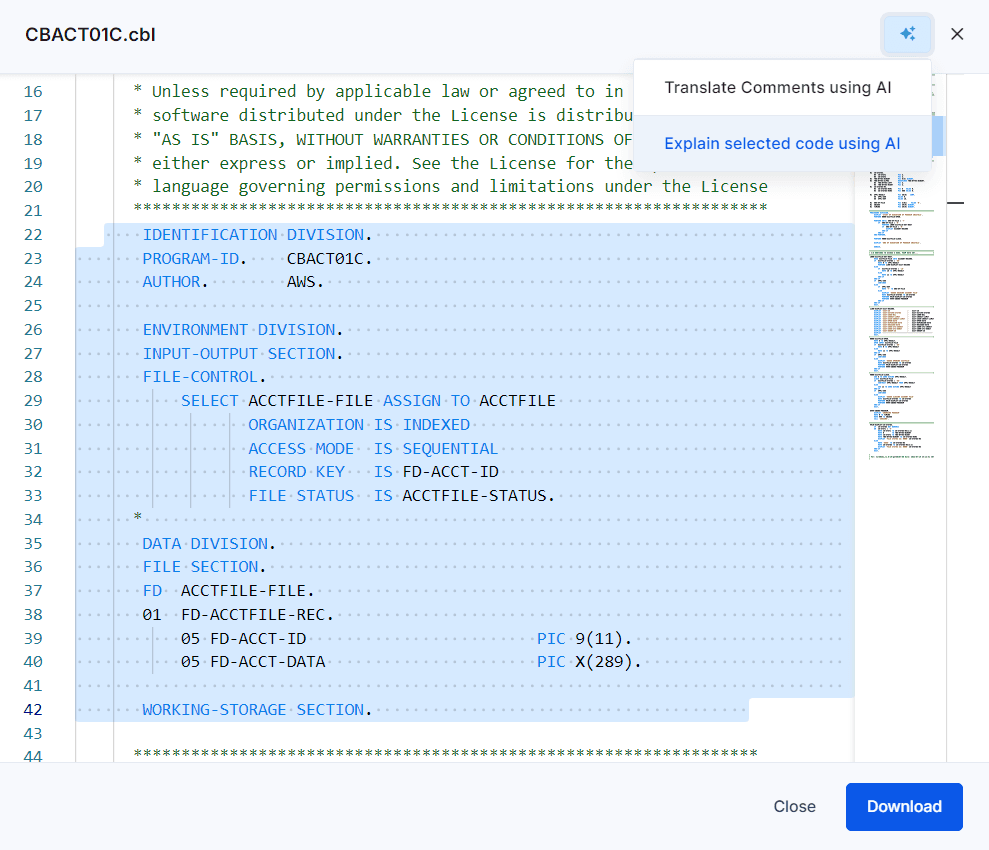
Task: Click the Close button at the bottom
Action: click(794, 806)
